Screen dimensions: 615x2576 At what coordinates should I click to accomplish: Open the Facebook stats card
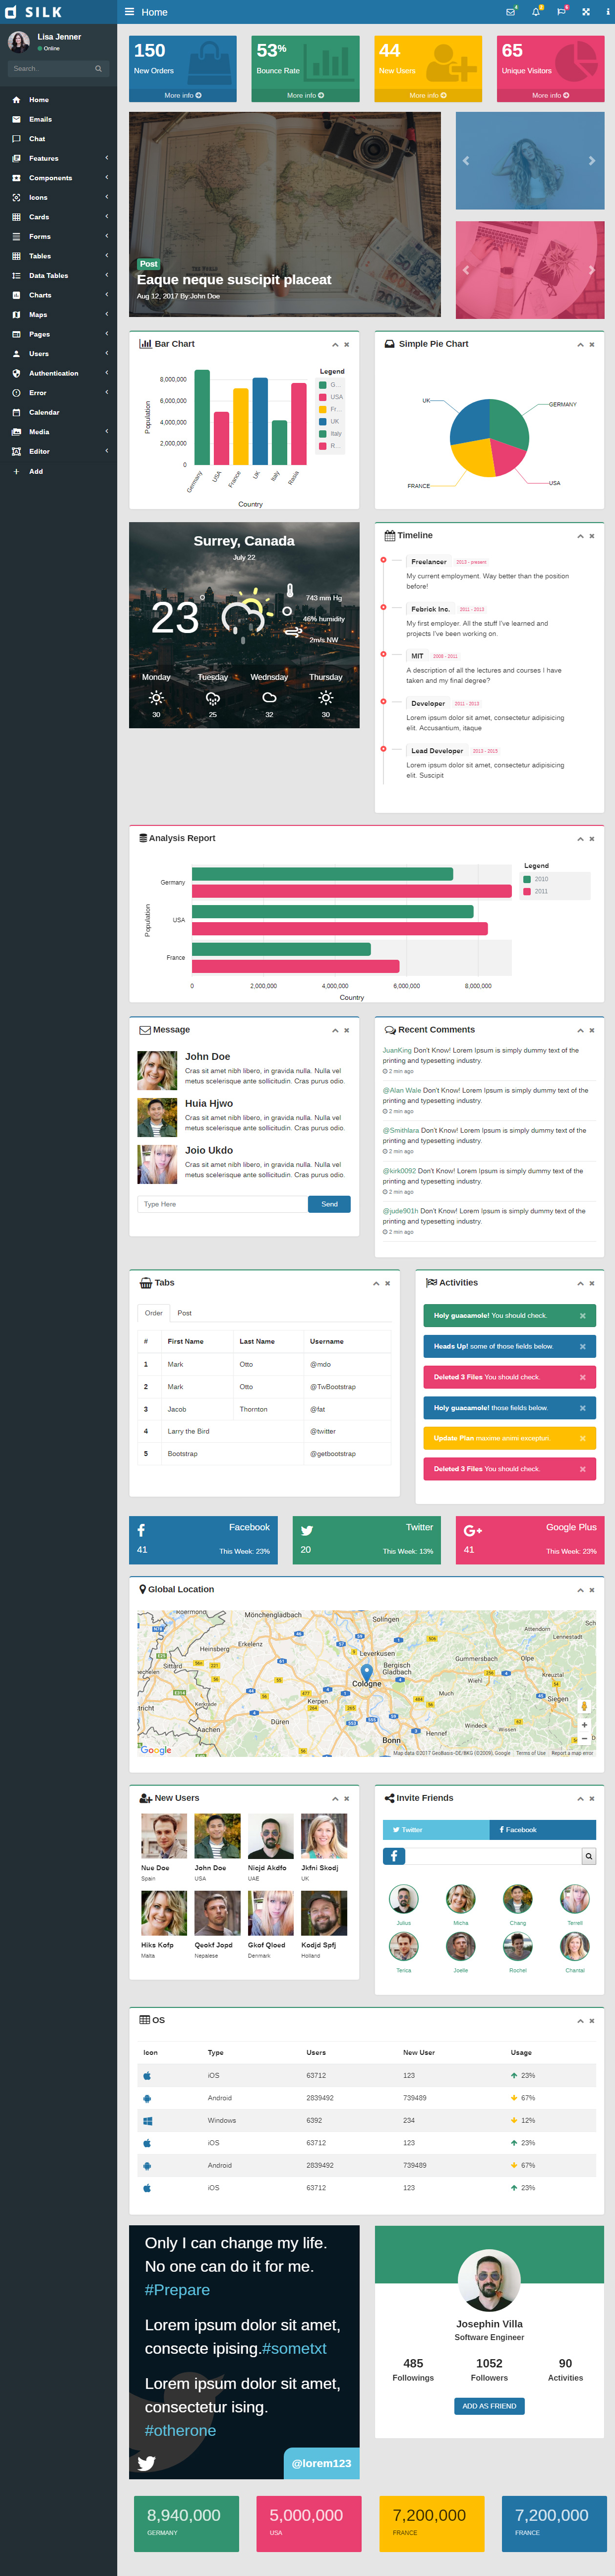tap(203, 1540)
